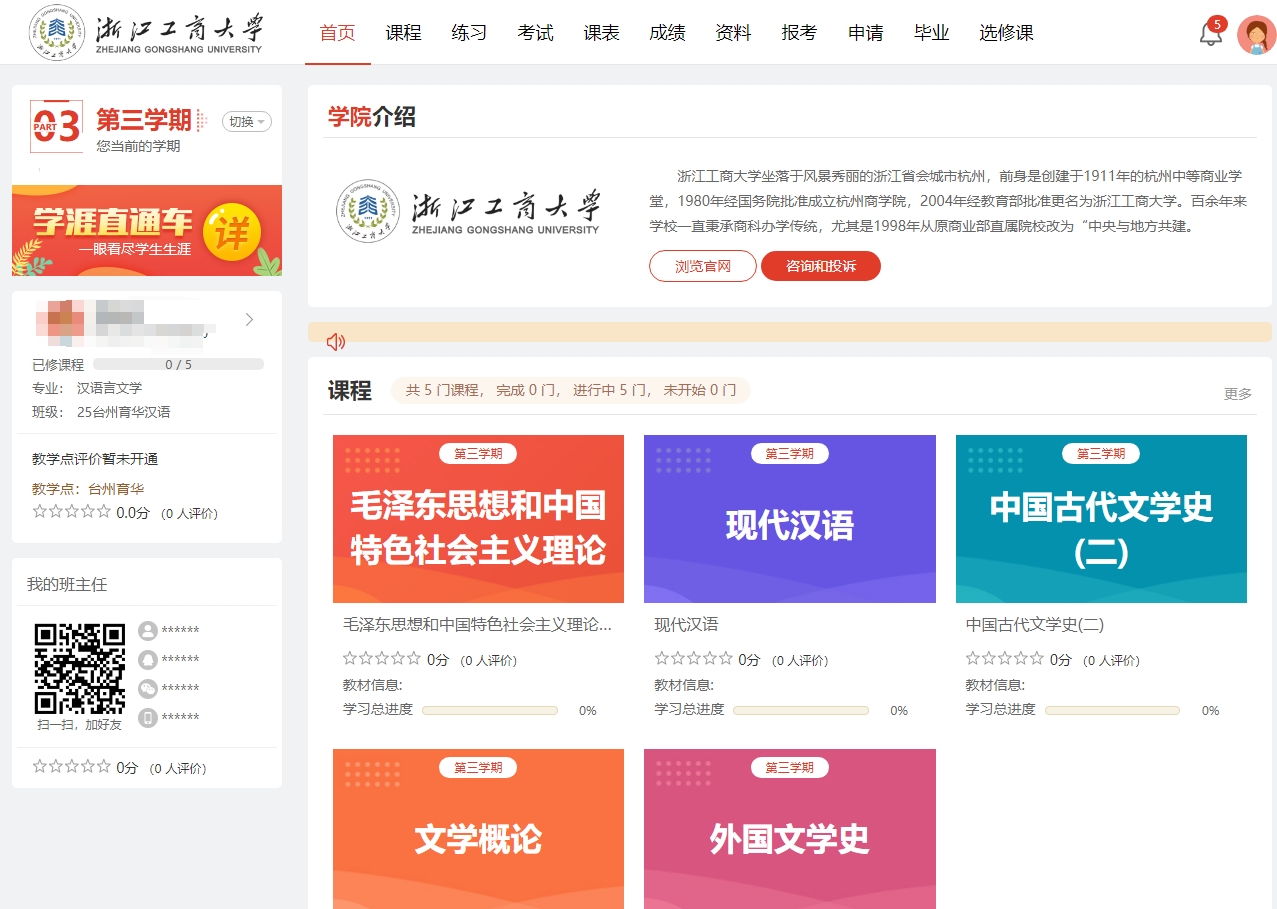The width and height of the screenshot is (1277, 909).
Task: Click the 毛泽东思想 course 学习总进度 bar
Action: pyautogui.click(x=490, y=711)
